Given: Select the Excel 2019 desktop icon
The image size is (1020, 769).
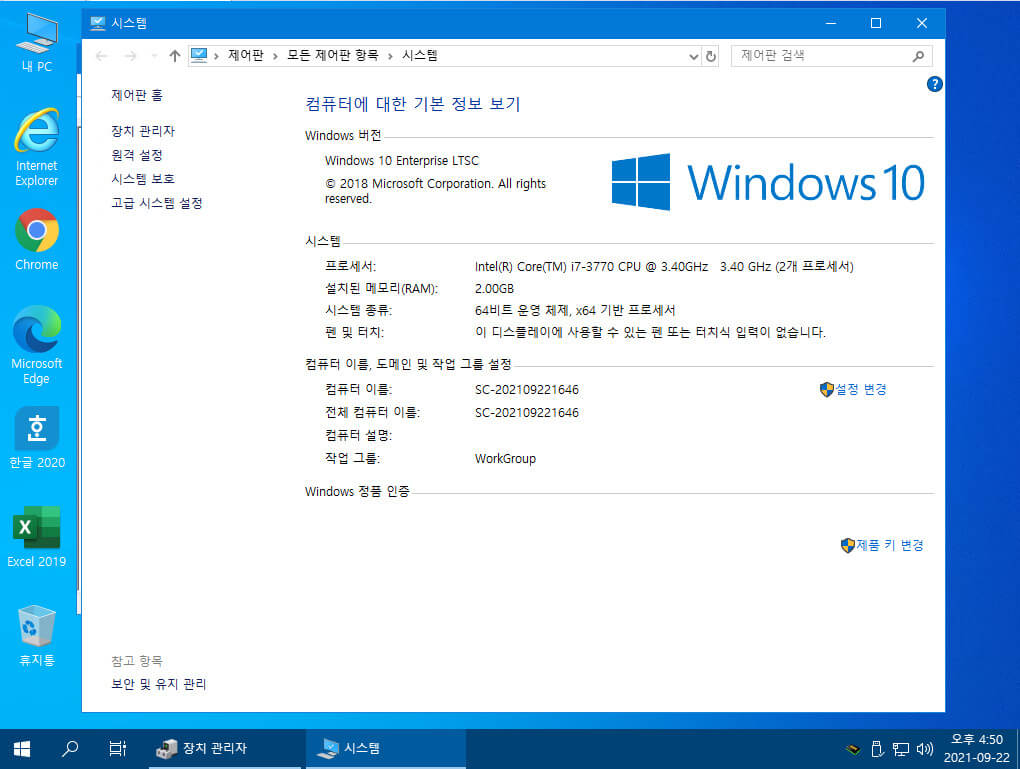Looking at the screenshot, I should click(x=36, y=537).
